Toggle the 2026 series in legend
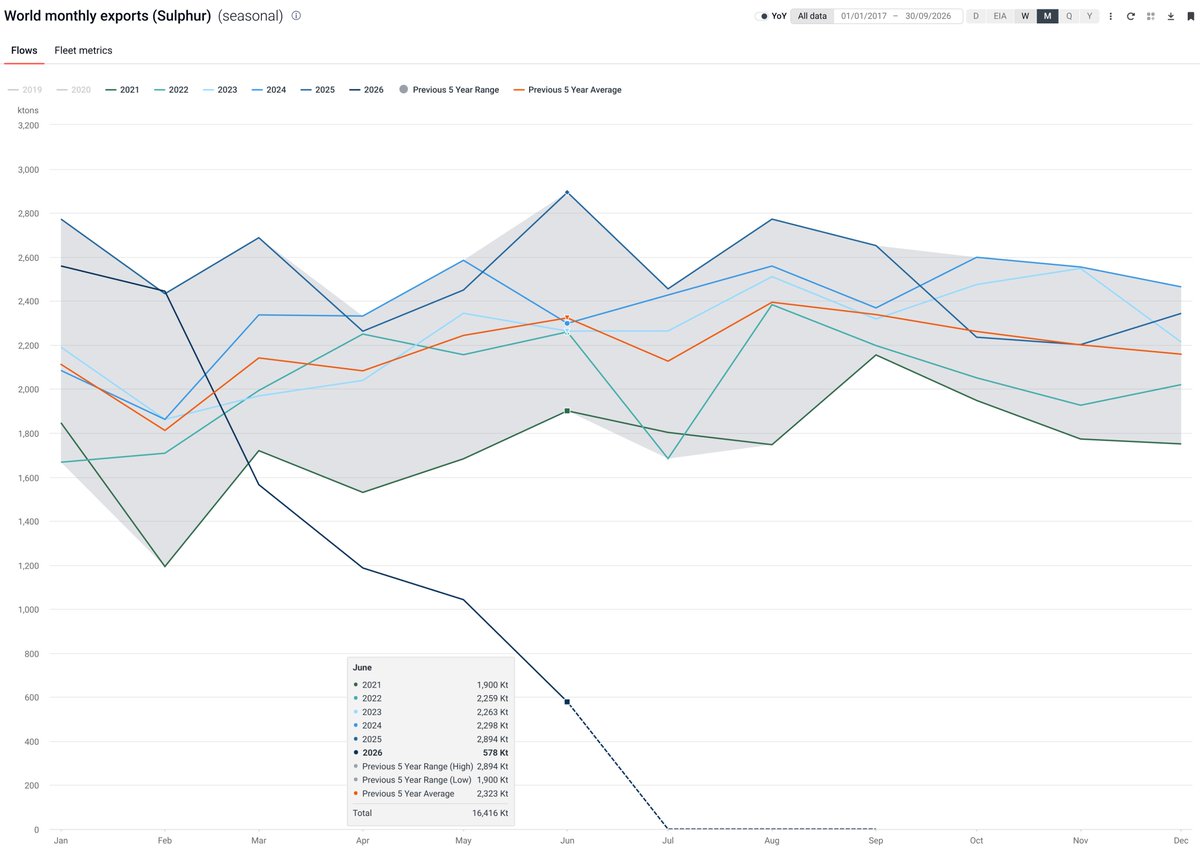The image size is (1200, 850). pyautogui.click(x=366, y=90)
